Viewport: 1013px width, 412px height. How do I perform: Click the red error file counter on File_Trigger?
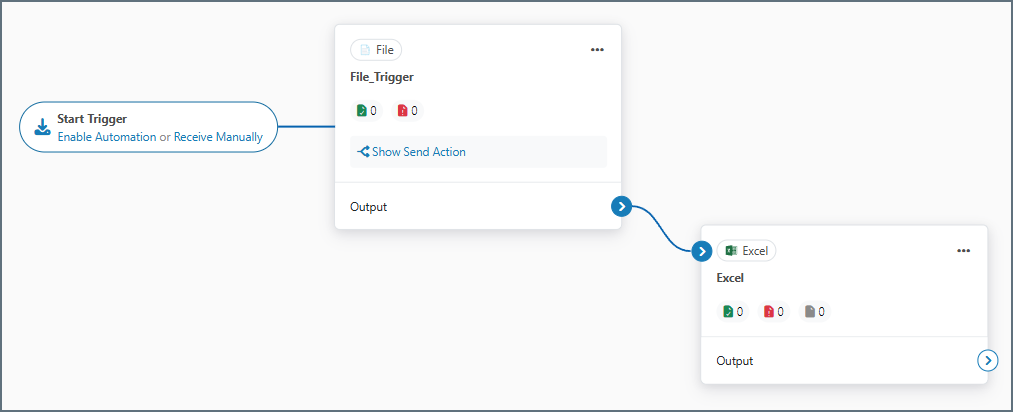[408, 111]
